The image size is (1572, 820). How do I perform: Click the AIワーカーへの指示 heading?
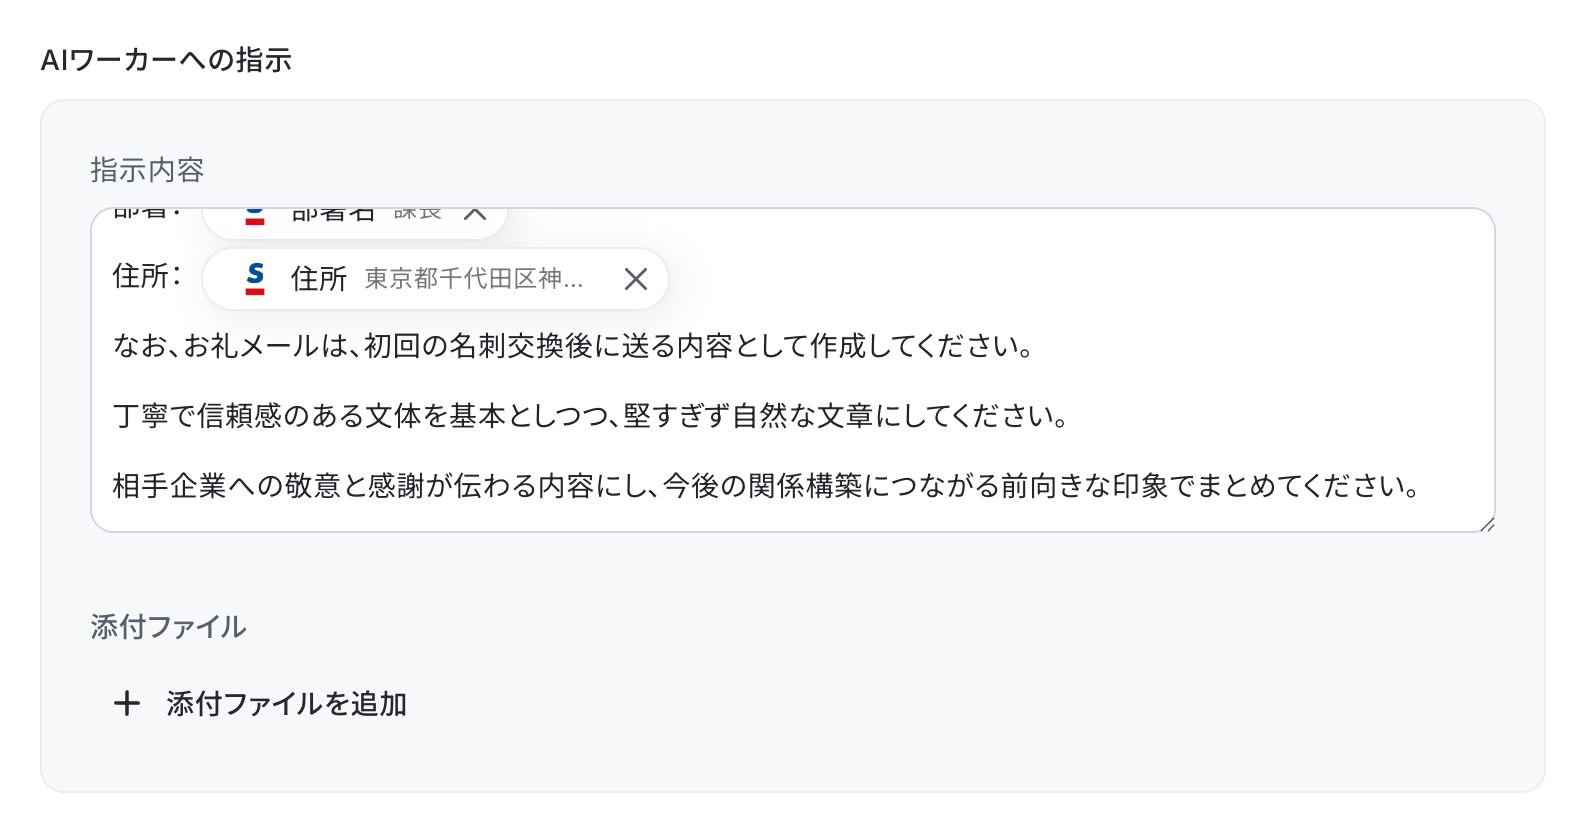click(x=166, y=60)
